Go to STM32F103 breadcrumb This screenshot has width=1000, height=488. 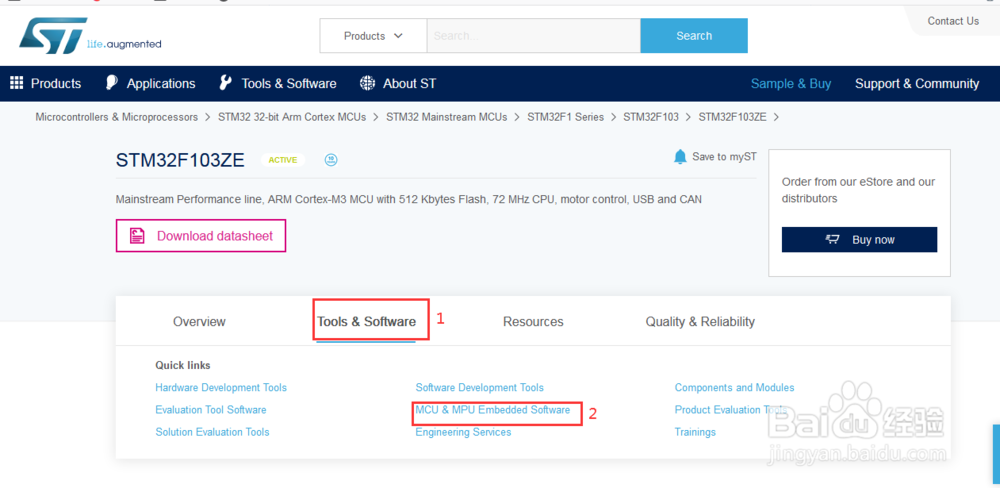coord(651,117)
